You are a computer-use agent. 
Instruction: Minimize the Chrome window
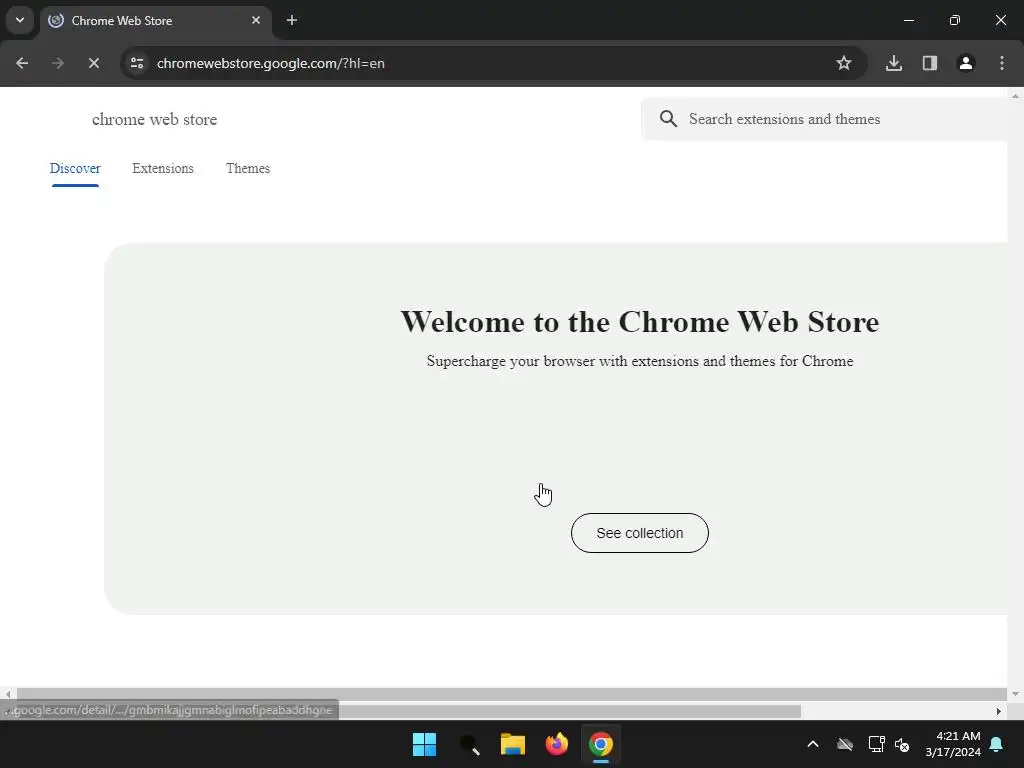(908, 20)
